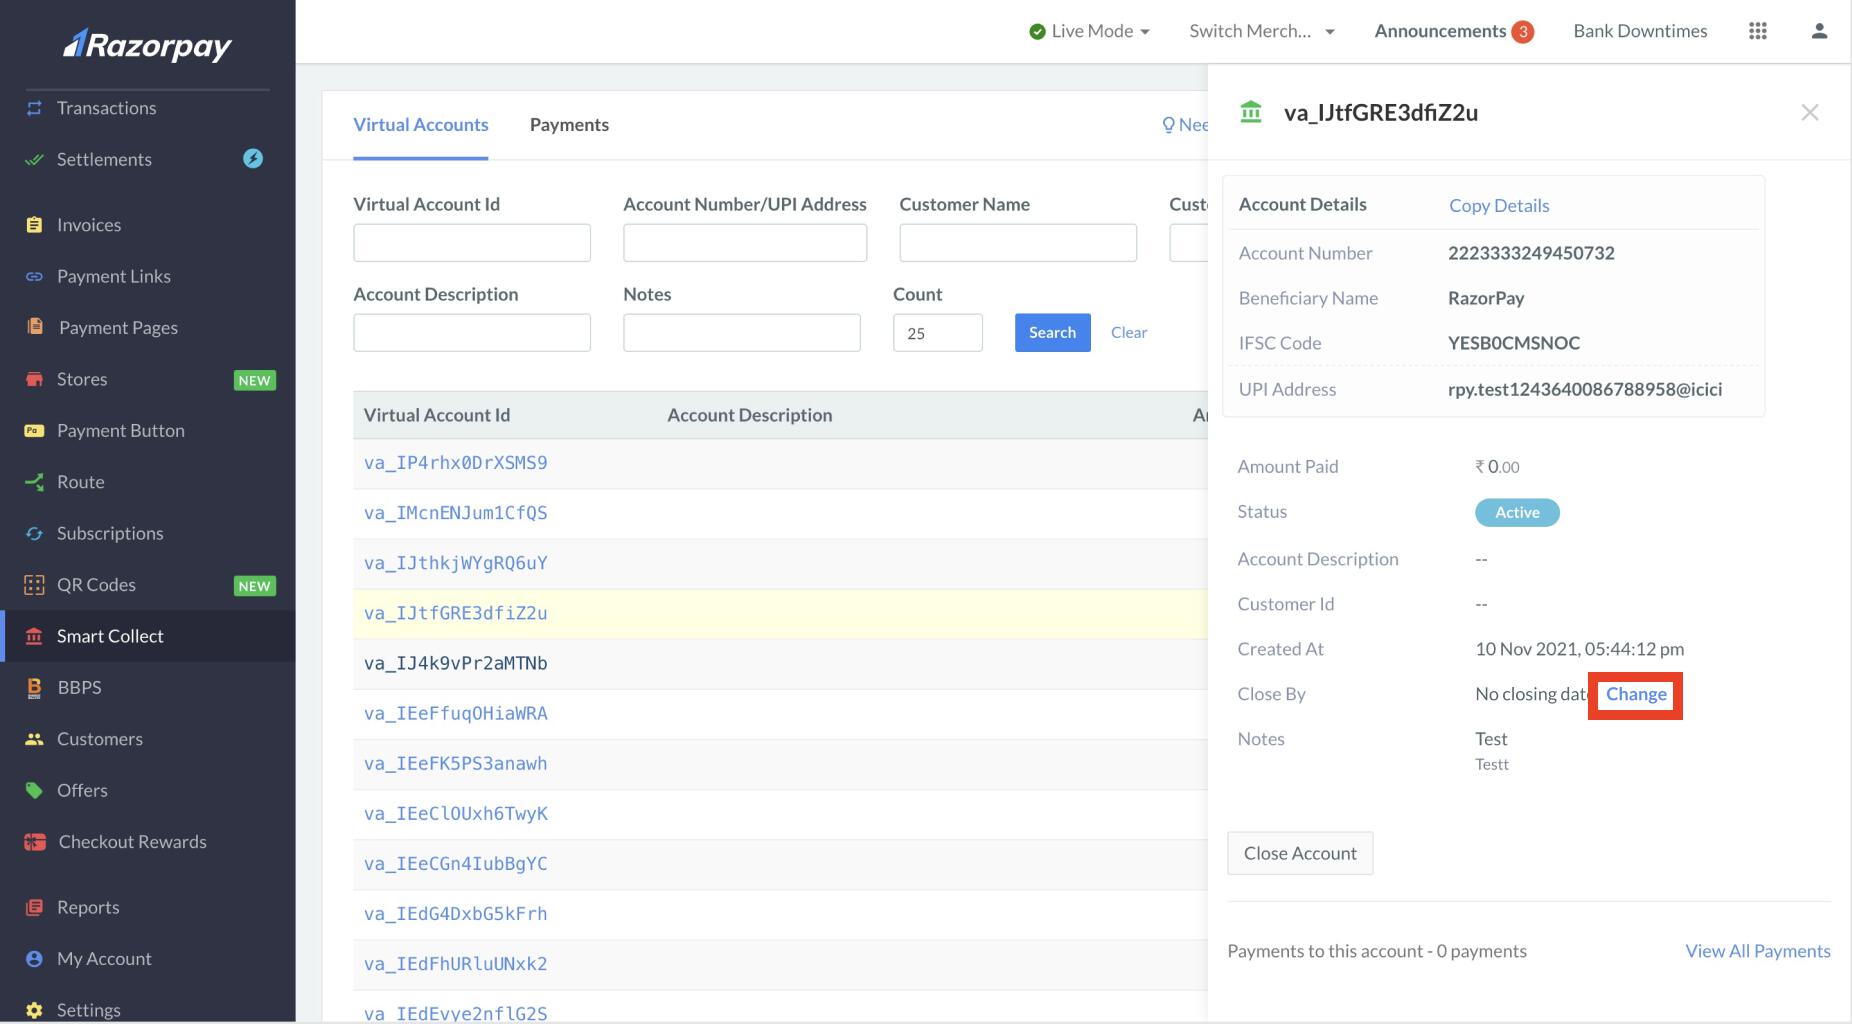Focus the Account Number/UPI Address field
Image resolution: width=1852 pixels, height=1024 pixels.
pos(745,242)
